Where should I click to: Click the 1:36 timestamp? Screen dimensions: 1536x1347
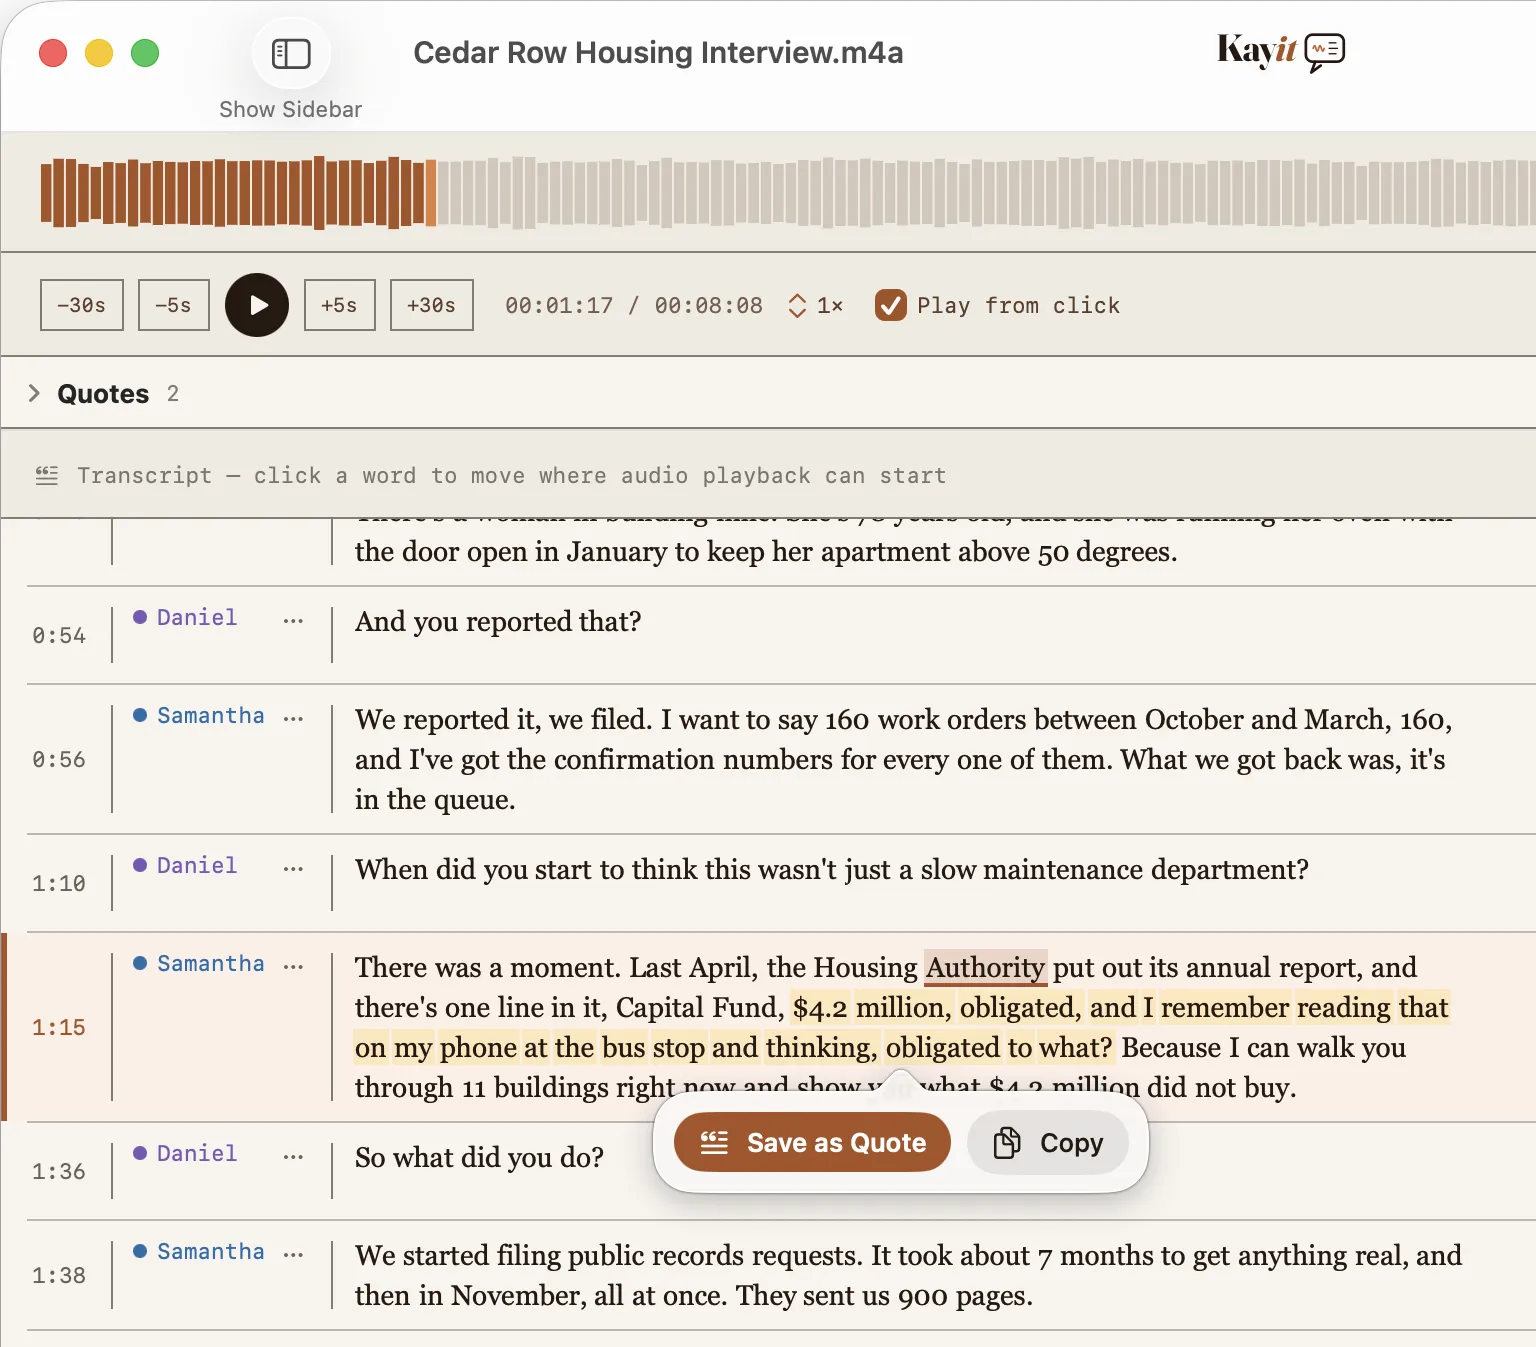click(59, 1172)
